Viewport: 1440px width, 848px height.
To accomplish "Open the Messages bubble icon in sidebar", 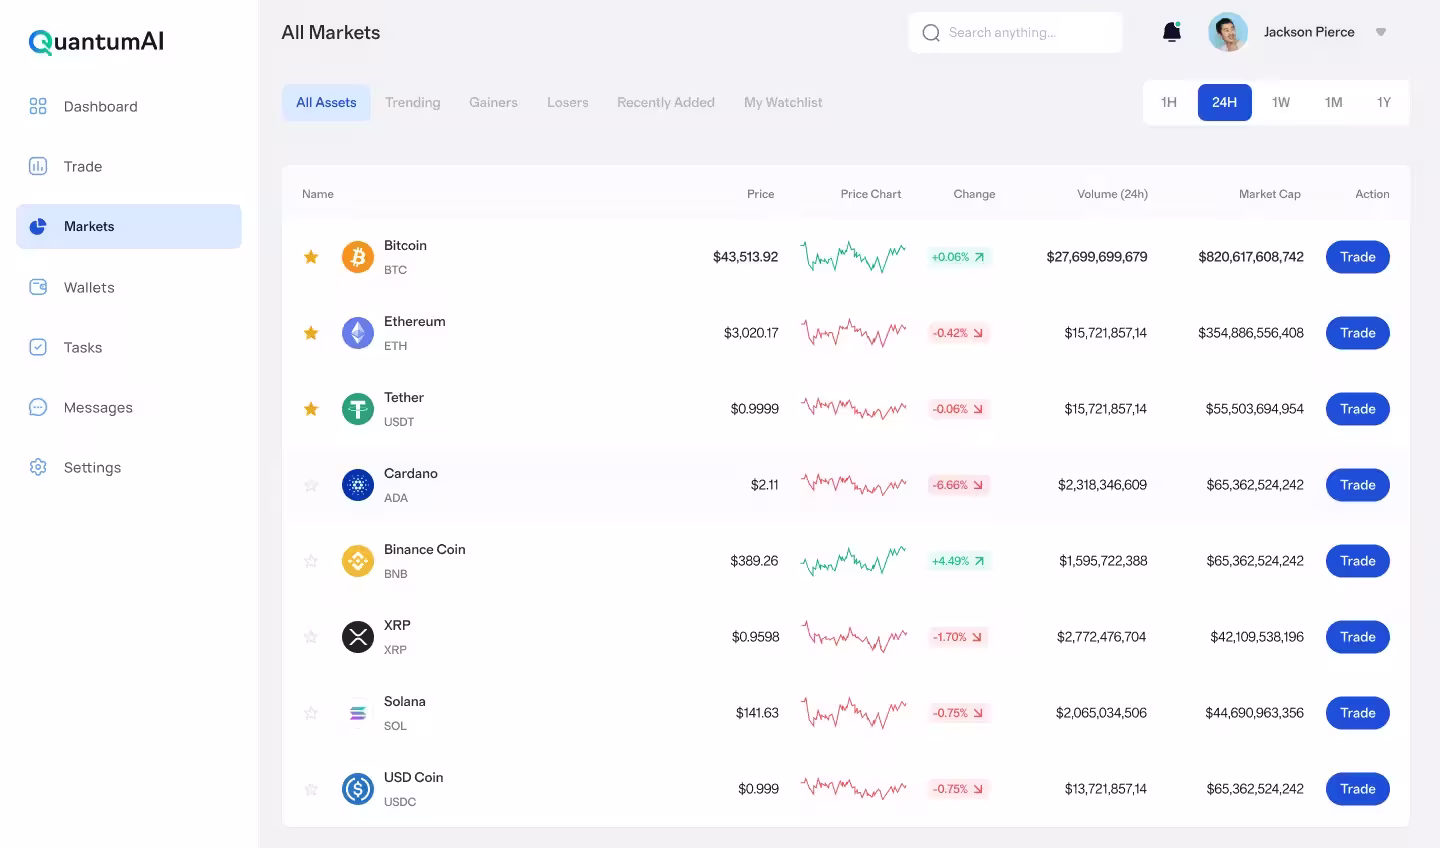I will coord(38,407).
